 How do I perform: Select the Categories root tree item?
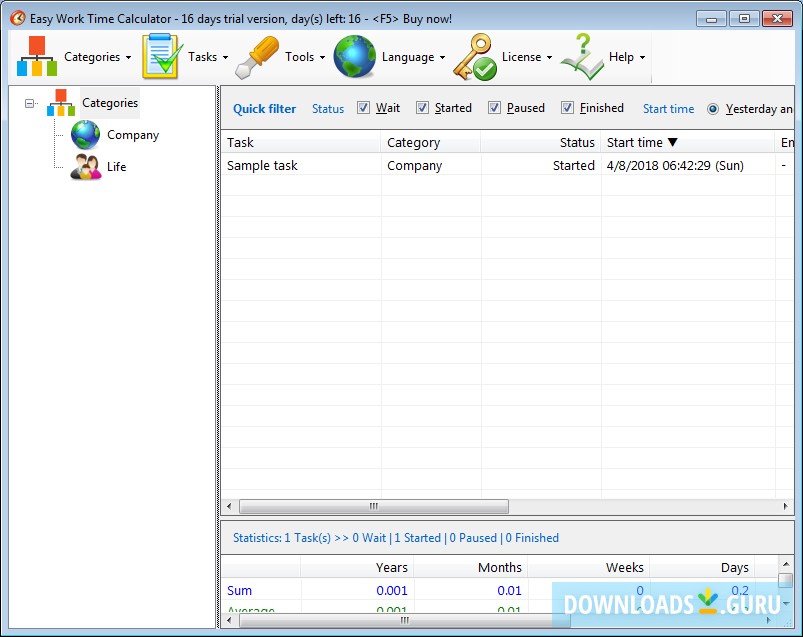coord(110,103)
